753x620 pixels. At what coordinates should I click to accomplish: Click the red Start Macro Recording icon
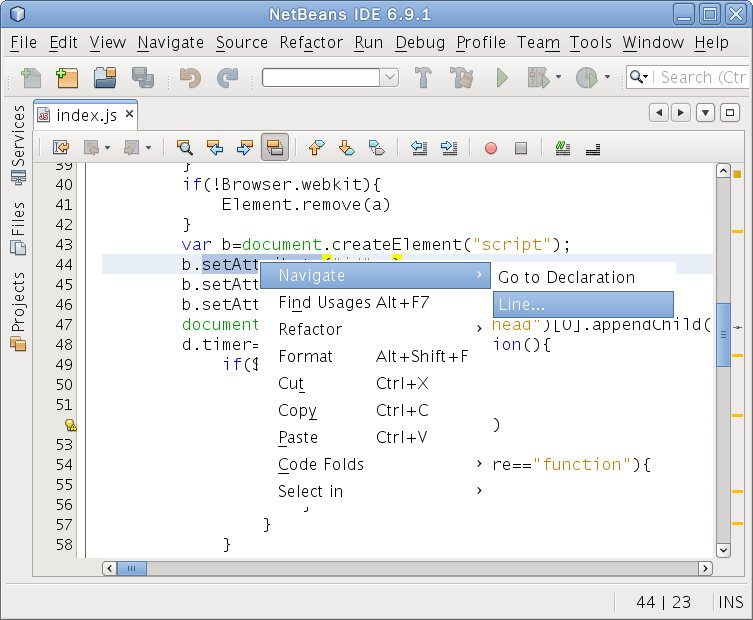[x=491, y=148]
